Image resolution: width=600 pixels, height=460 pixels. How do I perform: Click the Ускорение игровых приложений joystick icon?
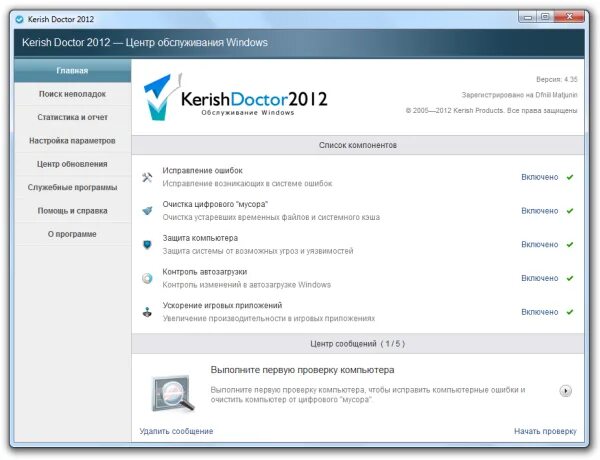pos(147,312)
